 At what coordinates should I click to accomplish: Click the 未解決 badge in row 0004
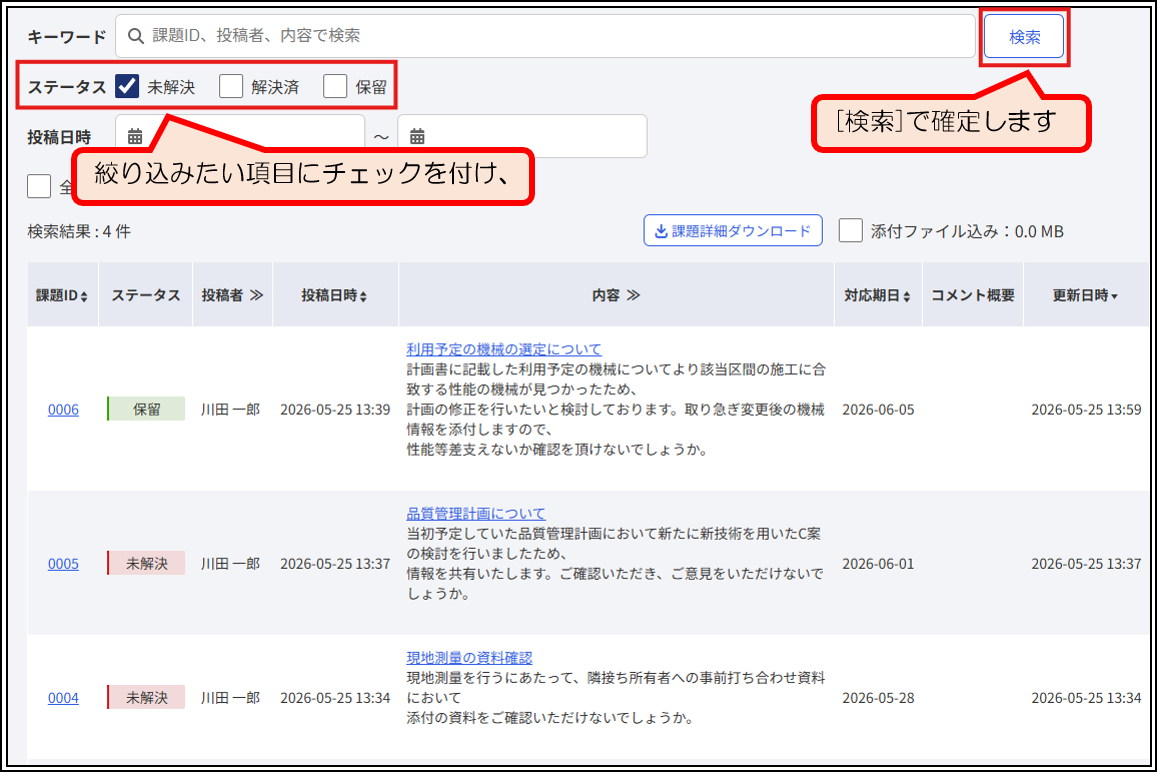pos(146,697)
